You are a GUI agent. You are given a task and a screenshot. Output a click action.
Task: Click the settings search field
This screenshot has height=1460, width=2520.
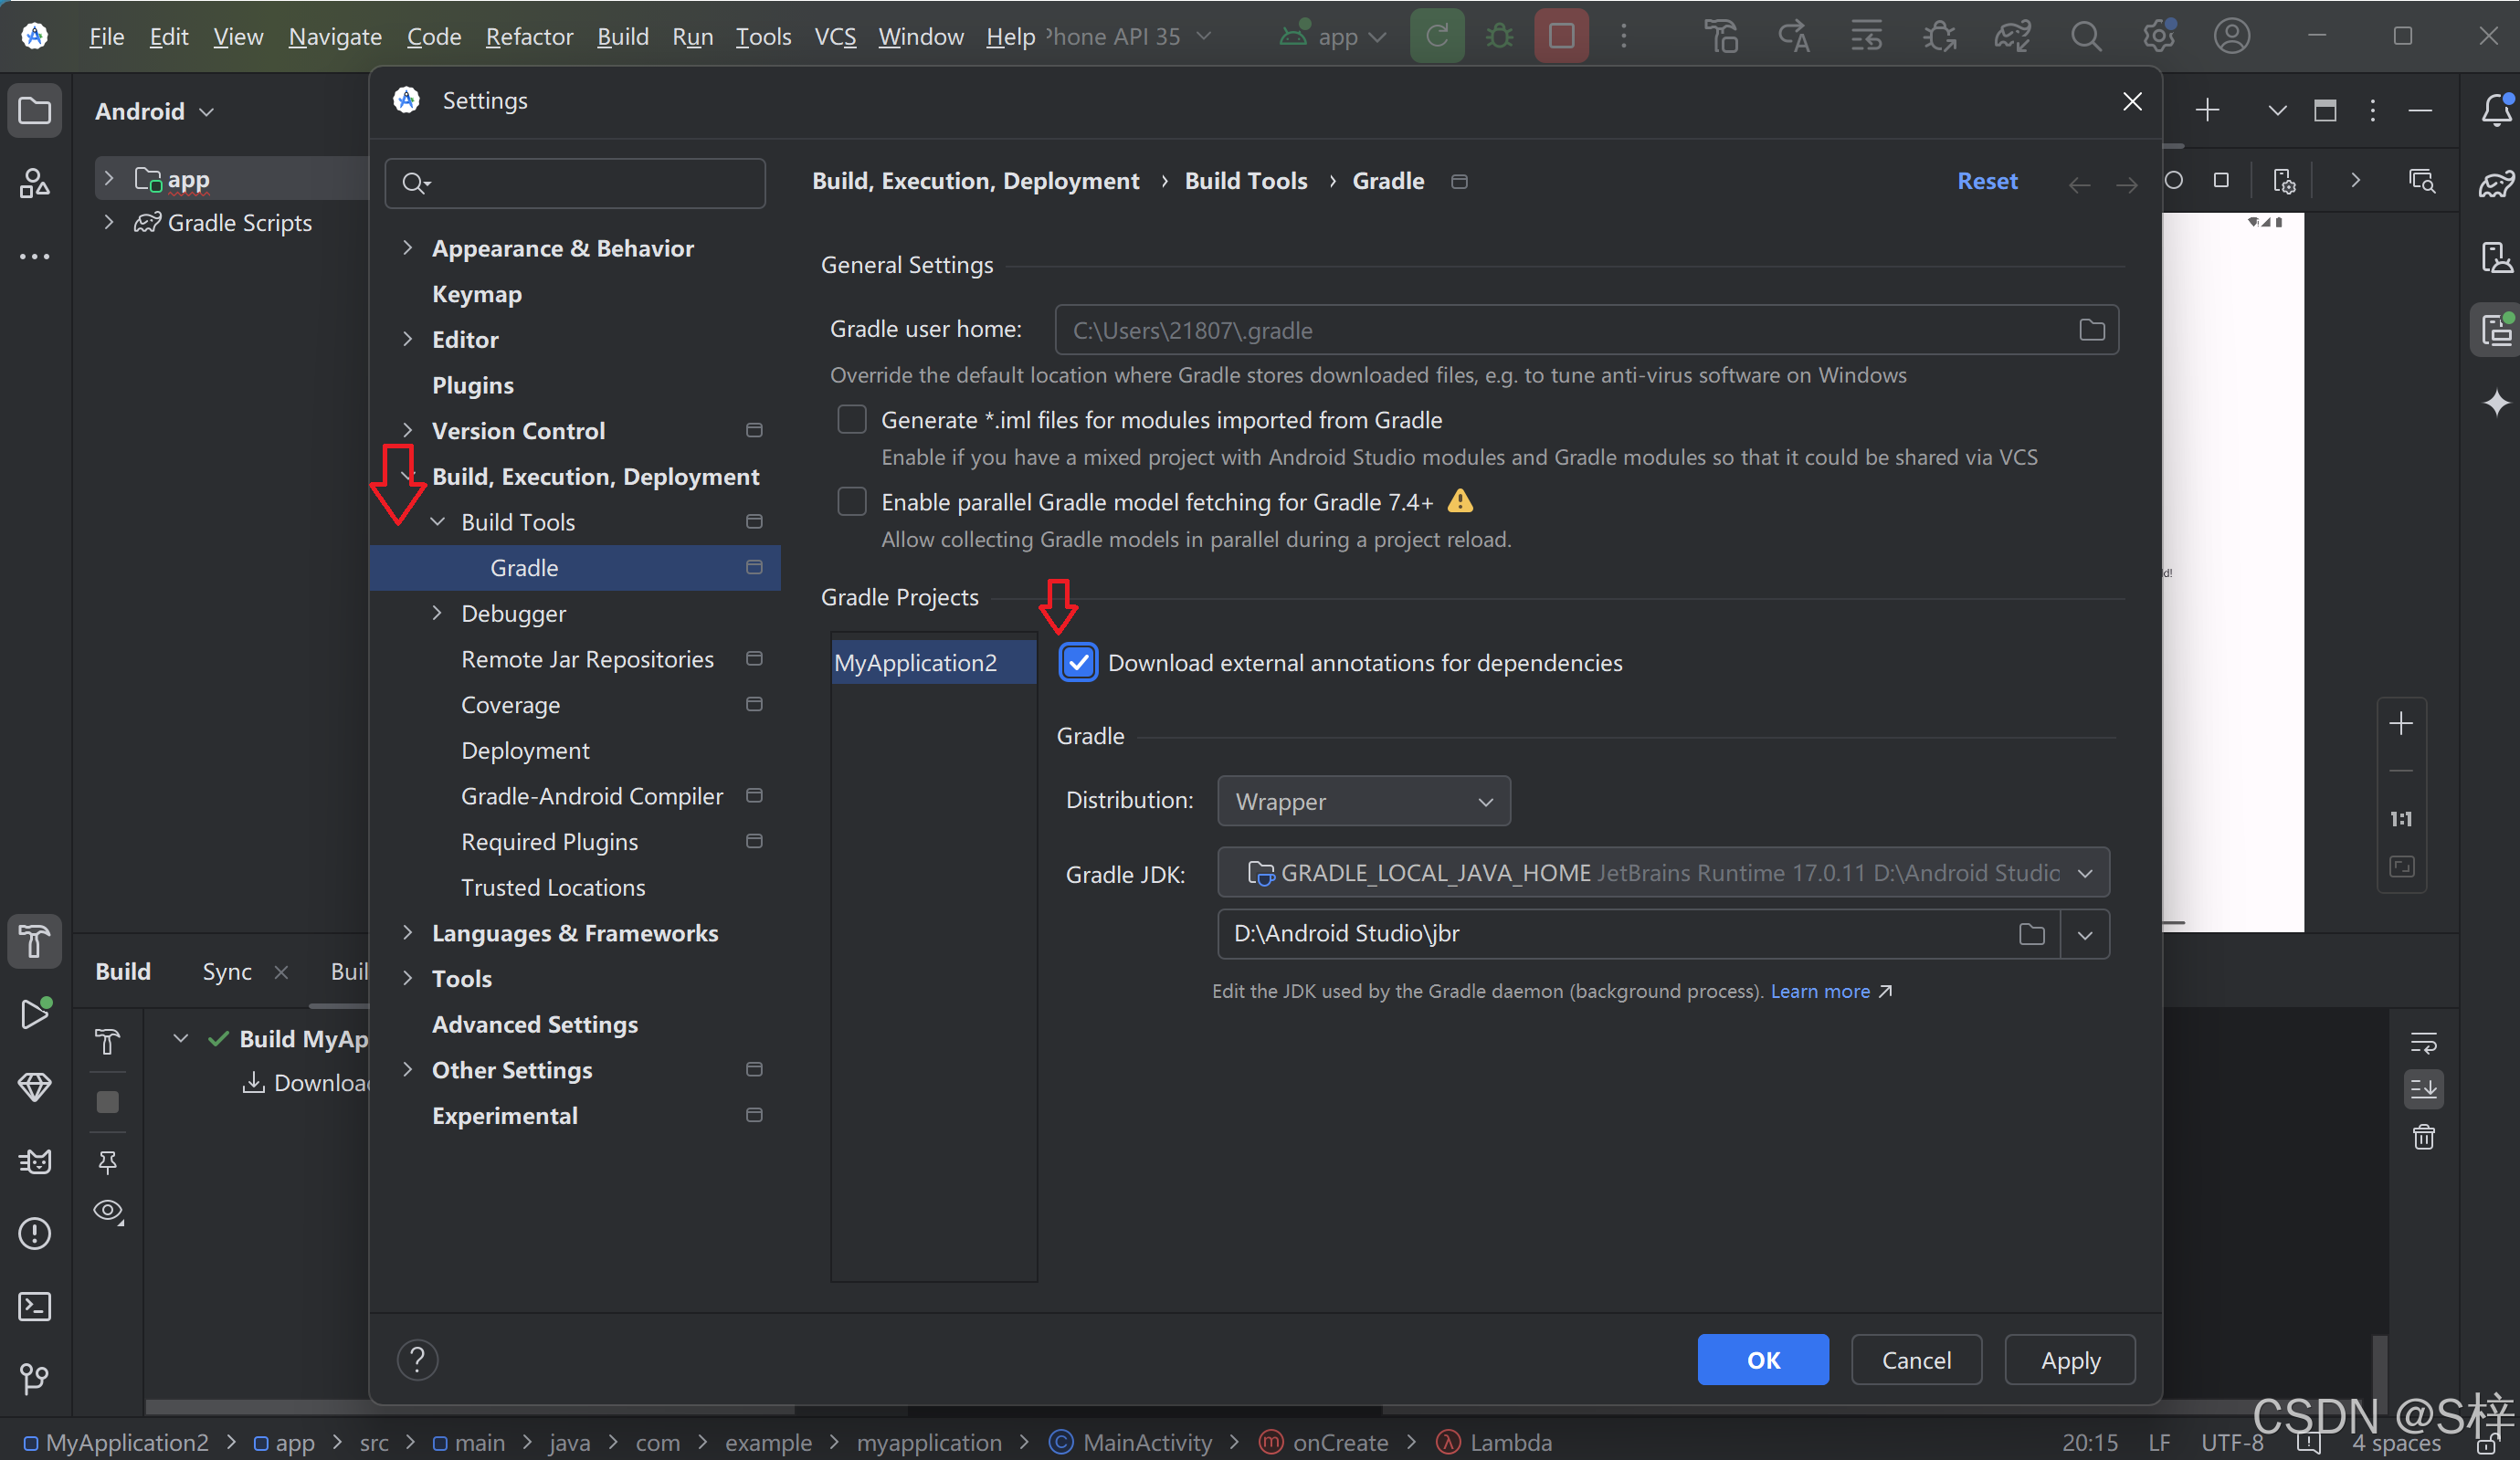575,183
